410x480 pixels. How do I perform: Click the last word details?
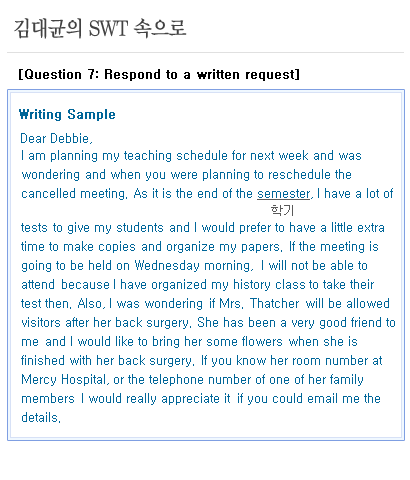tap(41, 418)
